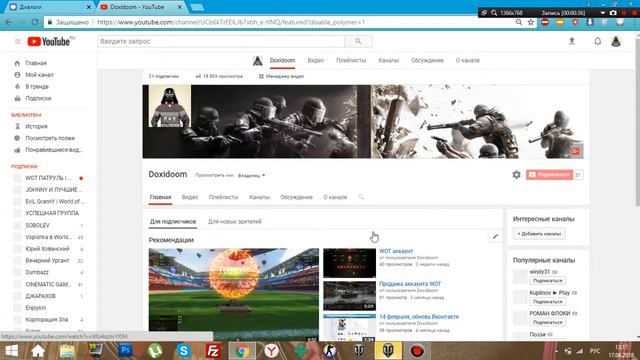Click the zoom magnifier in address bar

click(x=519, y=22)
